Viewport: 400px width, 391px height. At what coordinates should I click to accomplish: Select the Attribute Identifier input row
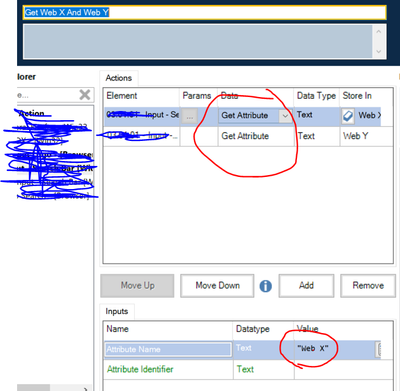(x=248, y=369)
